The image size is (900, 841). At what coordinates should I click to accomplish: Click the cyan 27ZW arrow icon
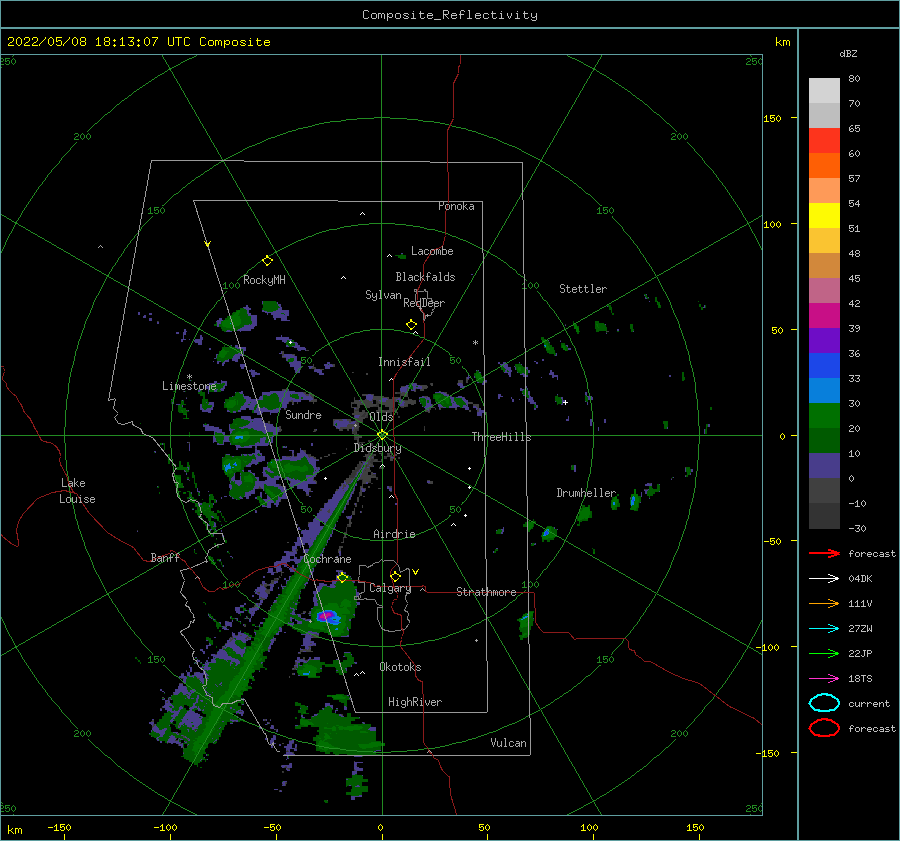pyautogui.click(x=824, y=629)
